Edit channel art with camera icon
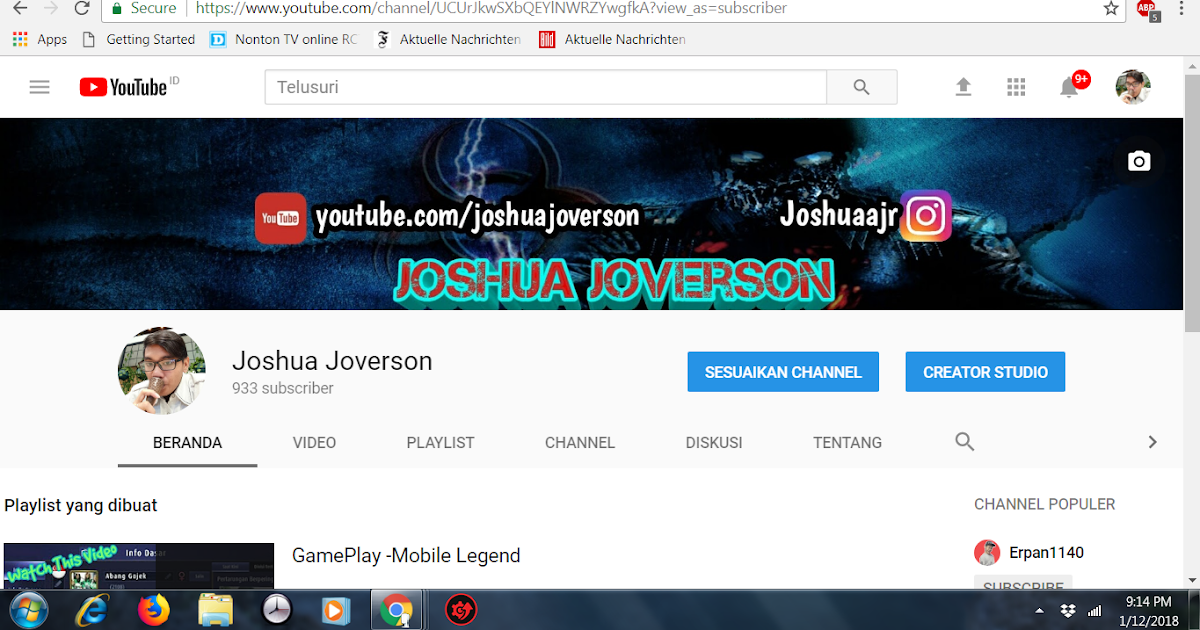 click(1138, 161)
